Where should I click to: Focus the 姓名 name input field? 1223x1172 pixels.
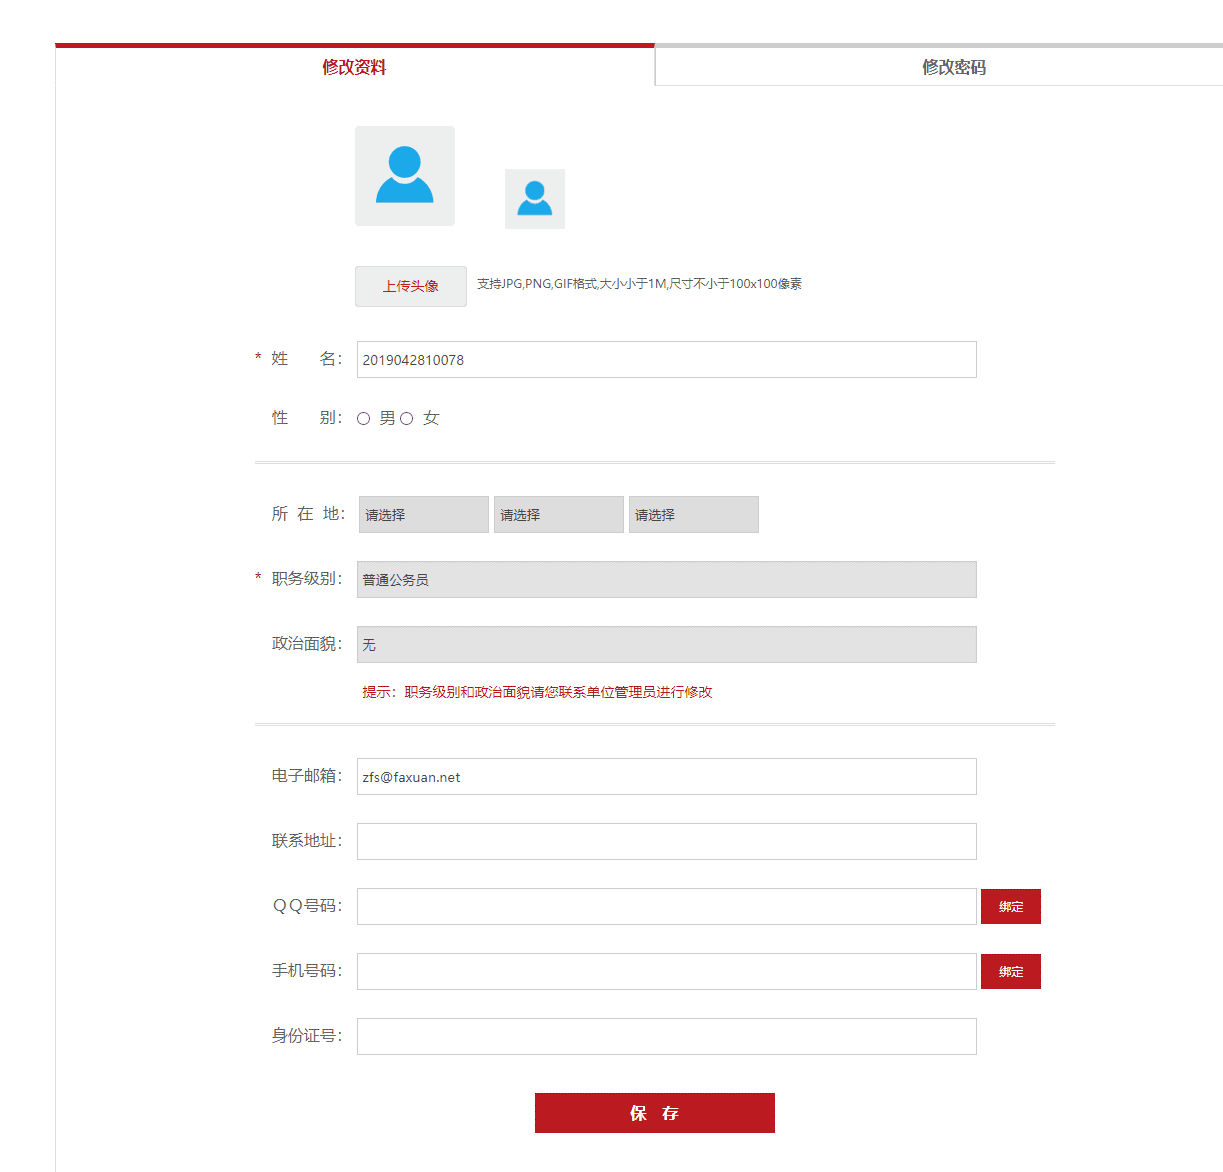667,360
